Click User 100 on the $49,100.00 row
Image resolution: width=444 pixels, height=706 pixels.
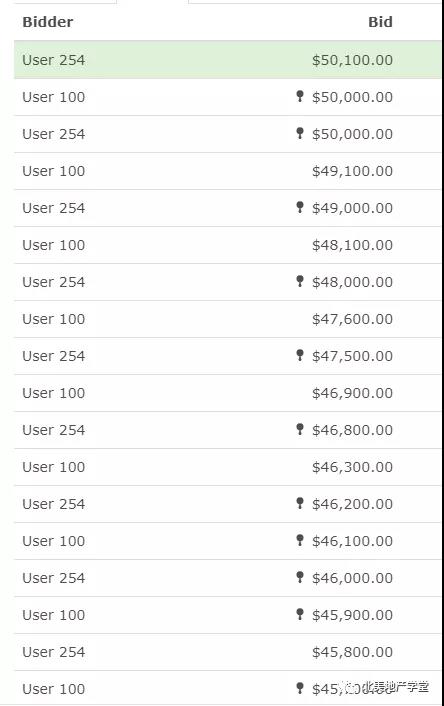[x=54, y=171]
